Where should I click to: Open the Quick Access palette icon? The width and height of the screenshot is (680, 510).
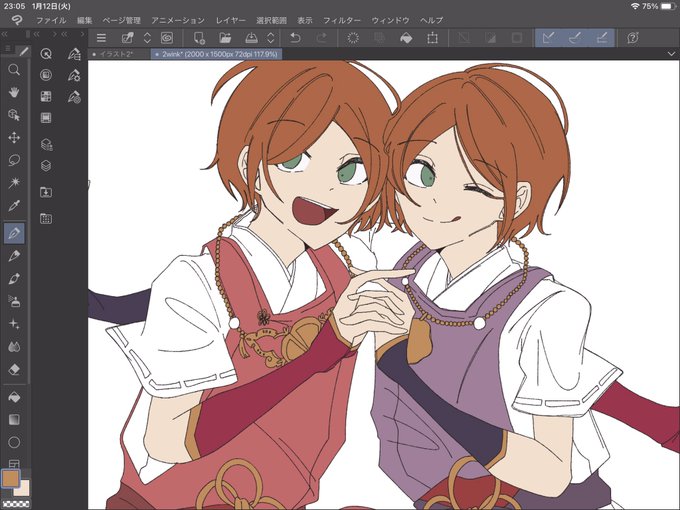(46, 54)
